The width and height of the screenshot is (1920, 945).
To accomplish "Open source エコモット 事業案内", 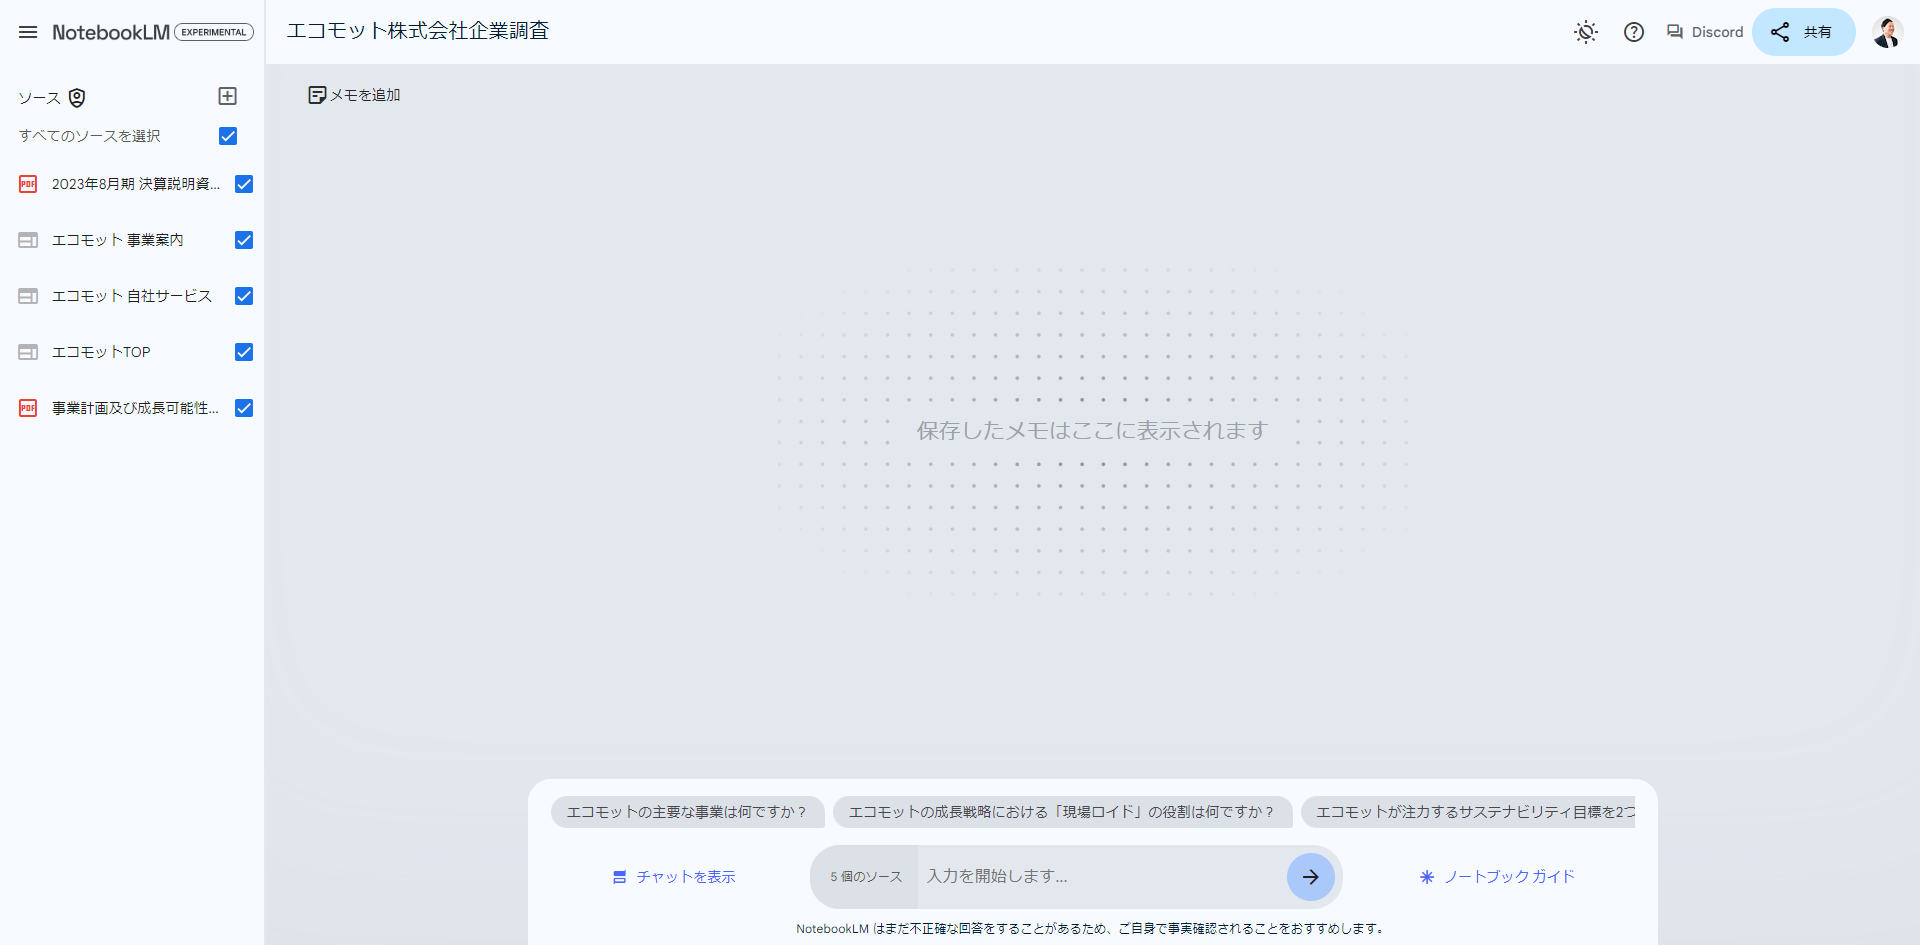I will 118,240.
